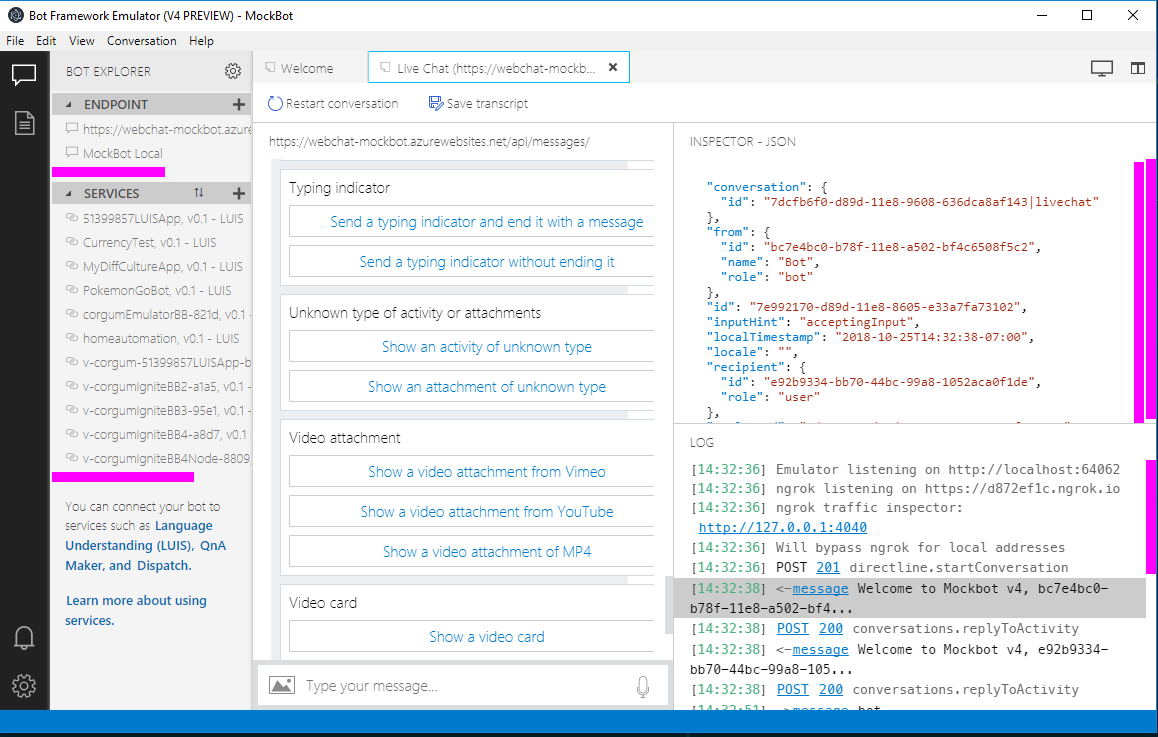Collapse the SERVICES section
Screen dimensions: 1158x737
(x=68, y=192)
